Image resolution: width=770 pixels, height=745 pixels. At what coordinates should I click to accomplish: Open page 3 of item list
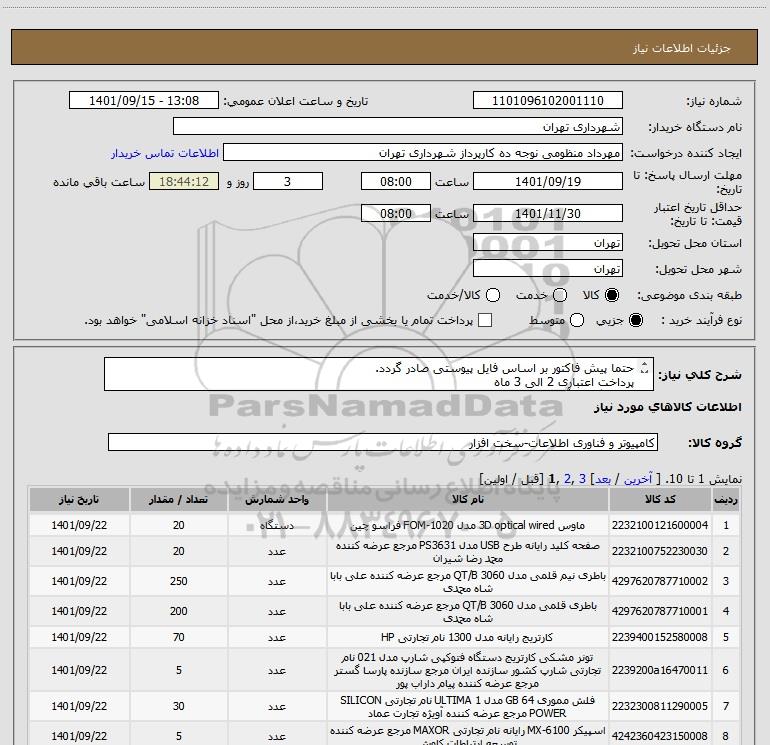[x=582, y=479]
